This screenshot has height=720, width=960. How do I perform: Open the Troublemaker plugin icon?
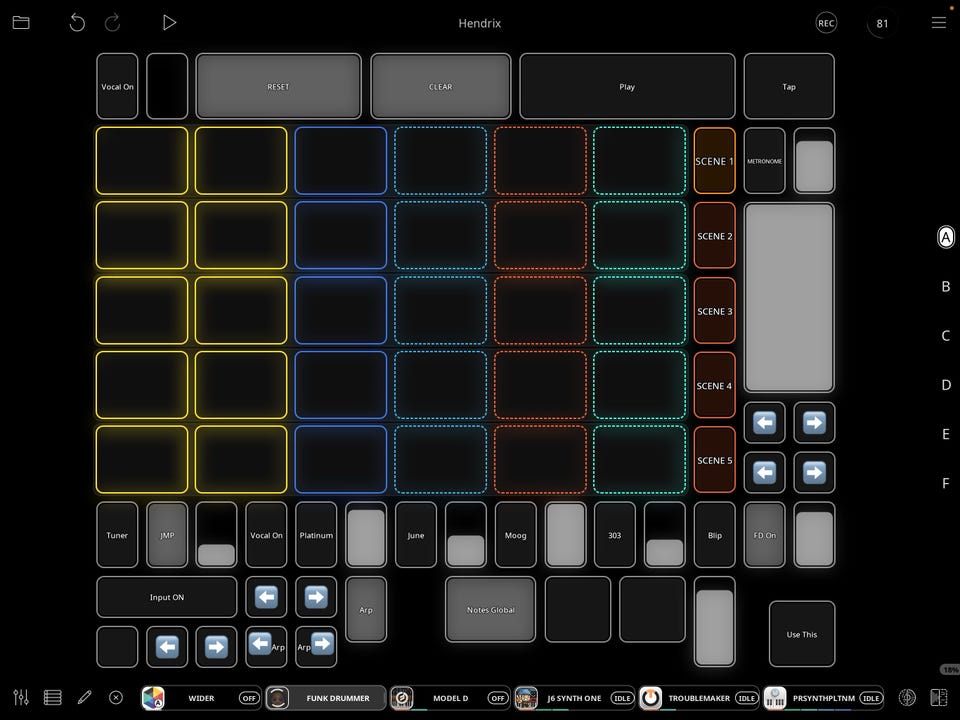coord(650,698)
